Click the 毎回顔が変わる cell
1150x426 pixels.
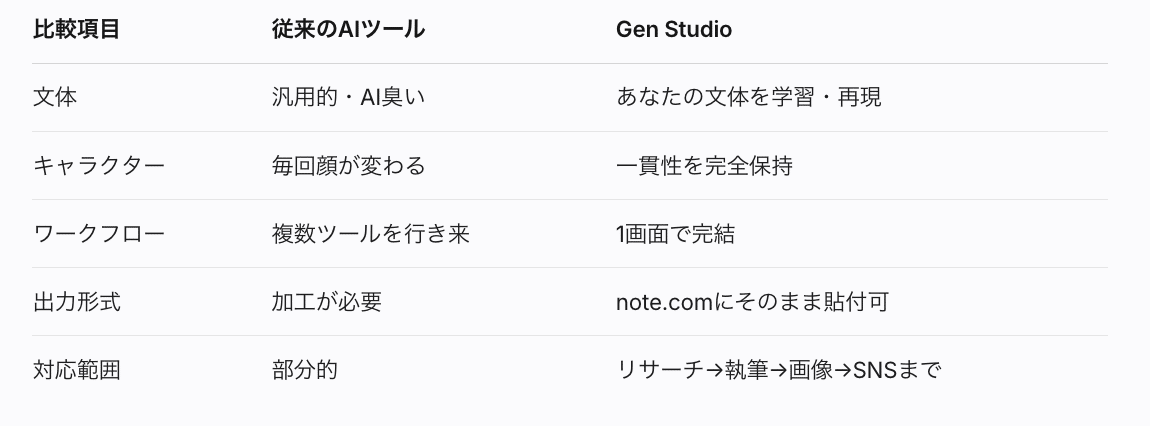tap(349, 166)
